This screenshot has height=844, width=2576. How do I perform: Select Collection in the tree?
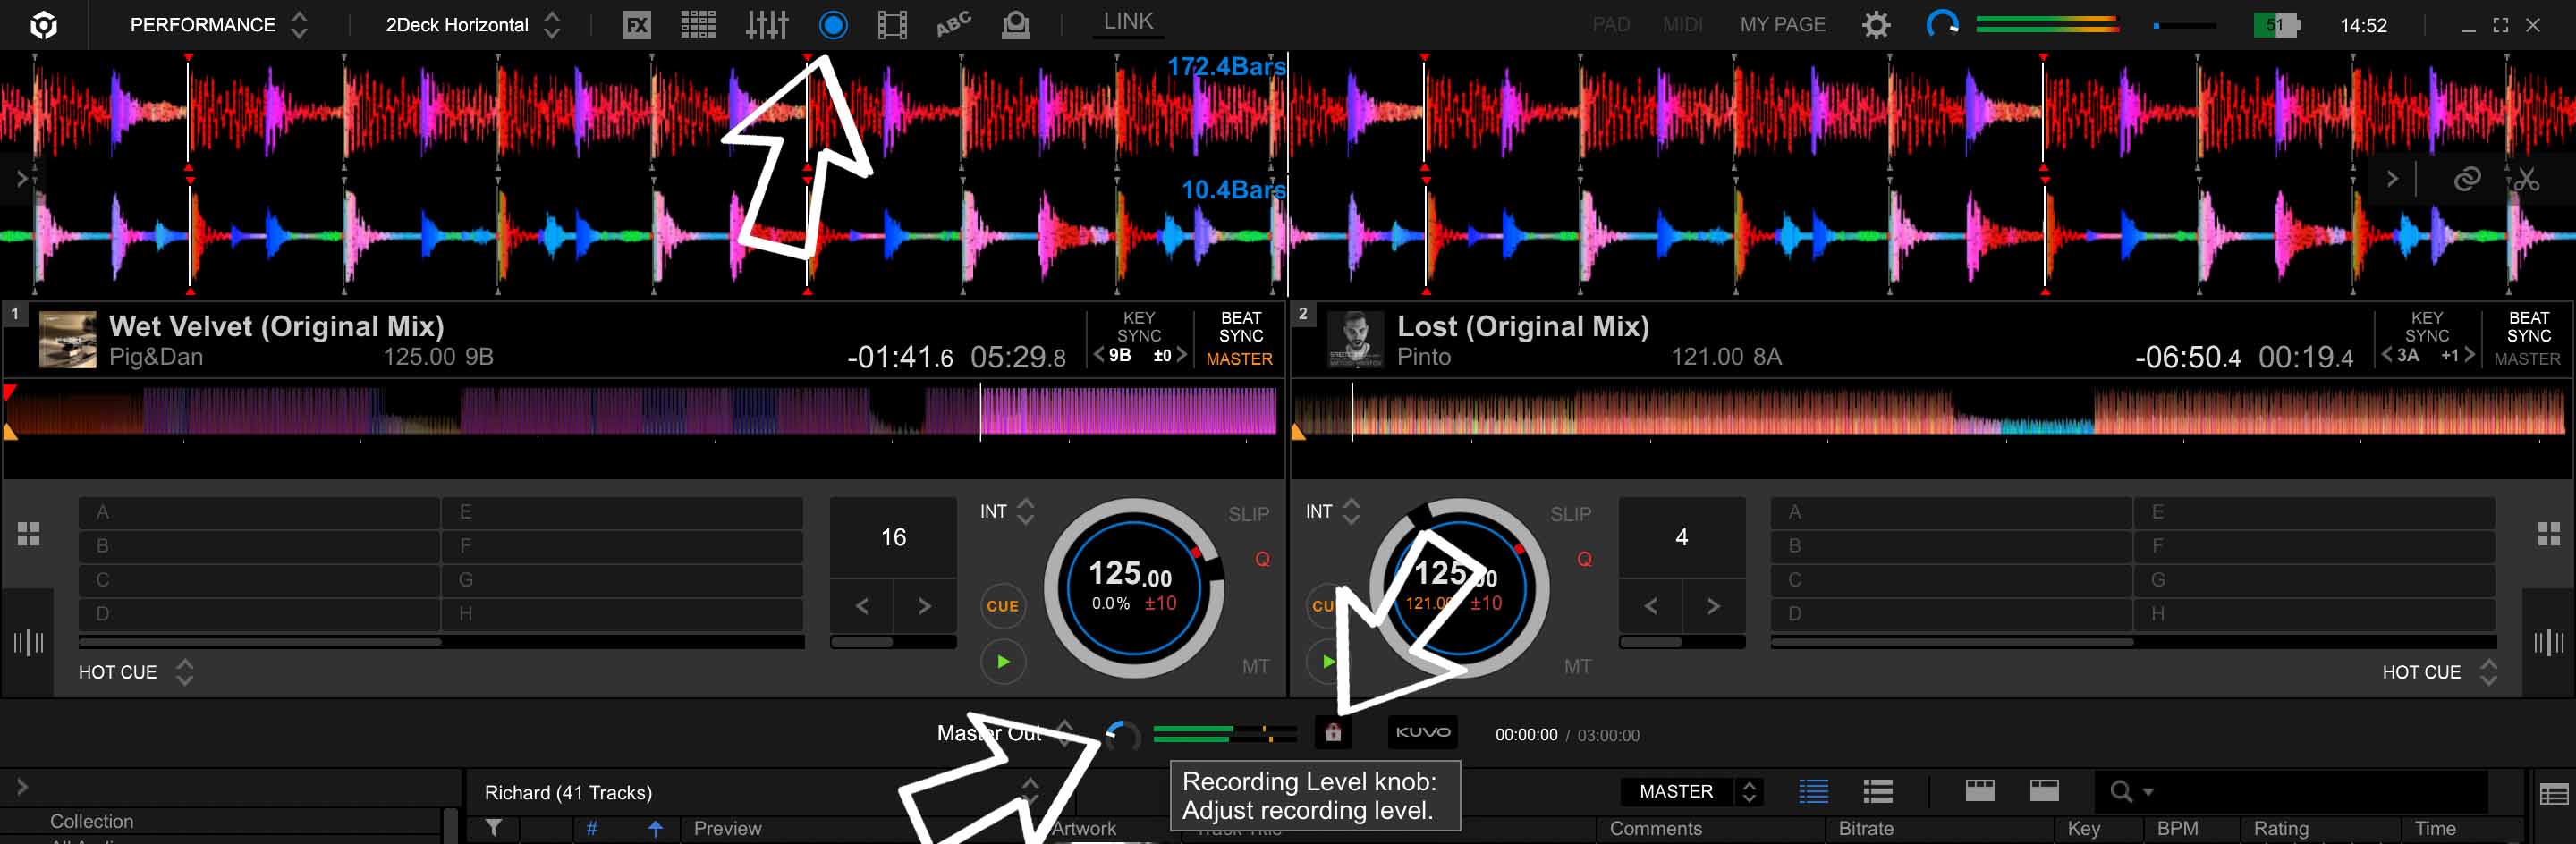coord(92,821)
